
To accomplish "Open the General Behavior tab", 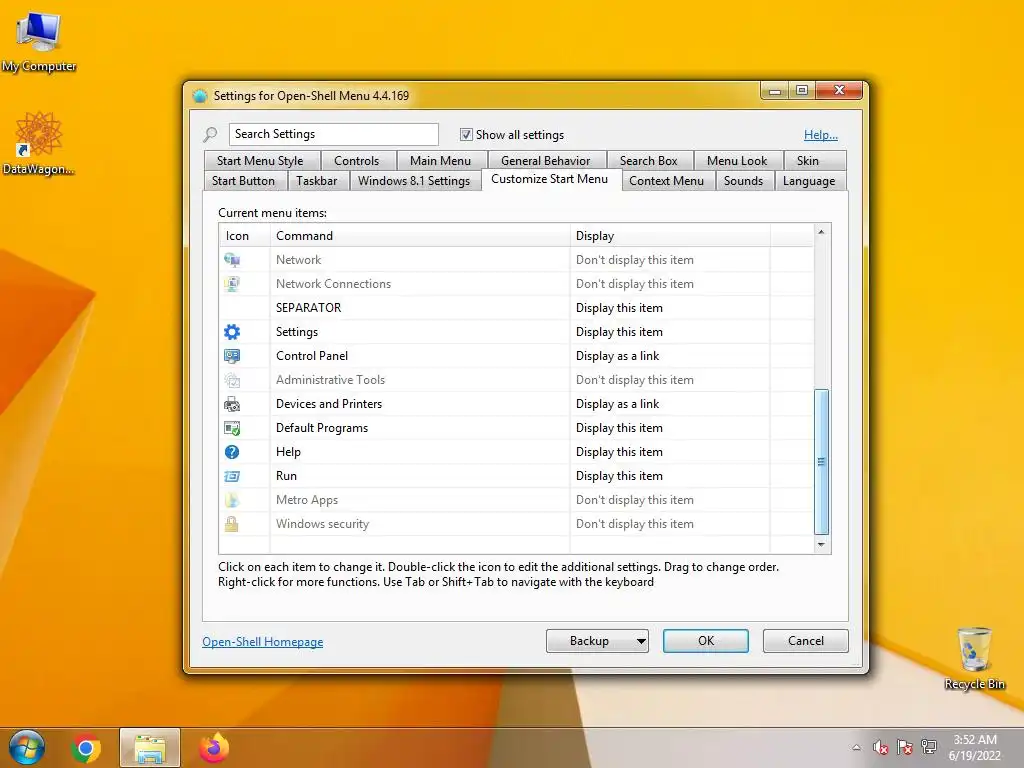I will [x=547, y=161].
